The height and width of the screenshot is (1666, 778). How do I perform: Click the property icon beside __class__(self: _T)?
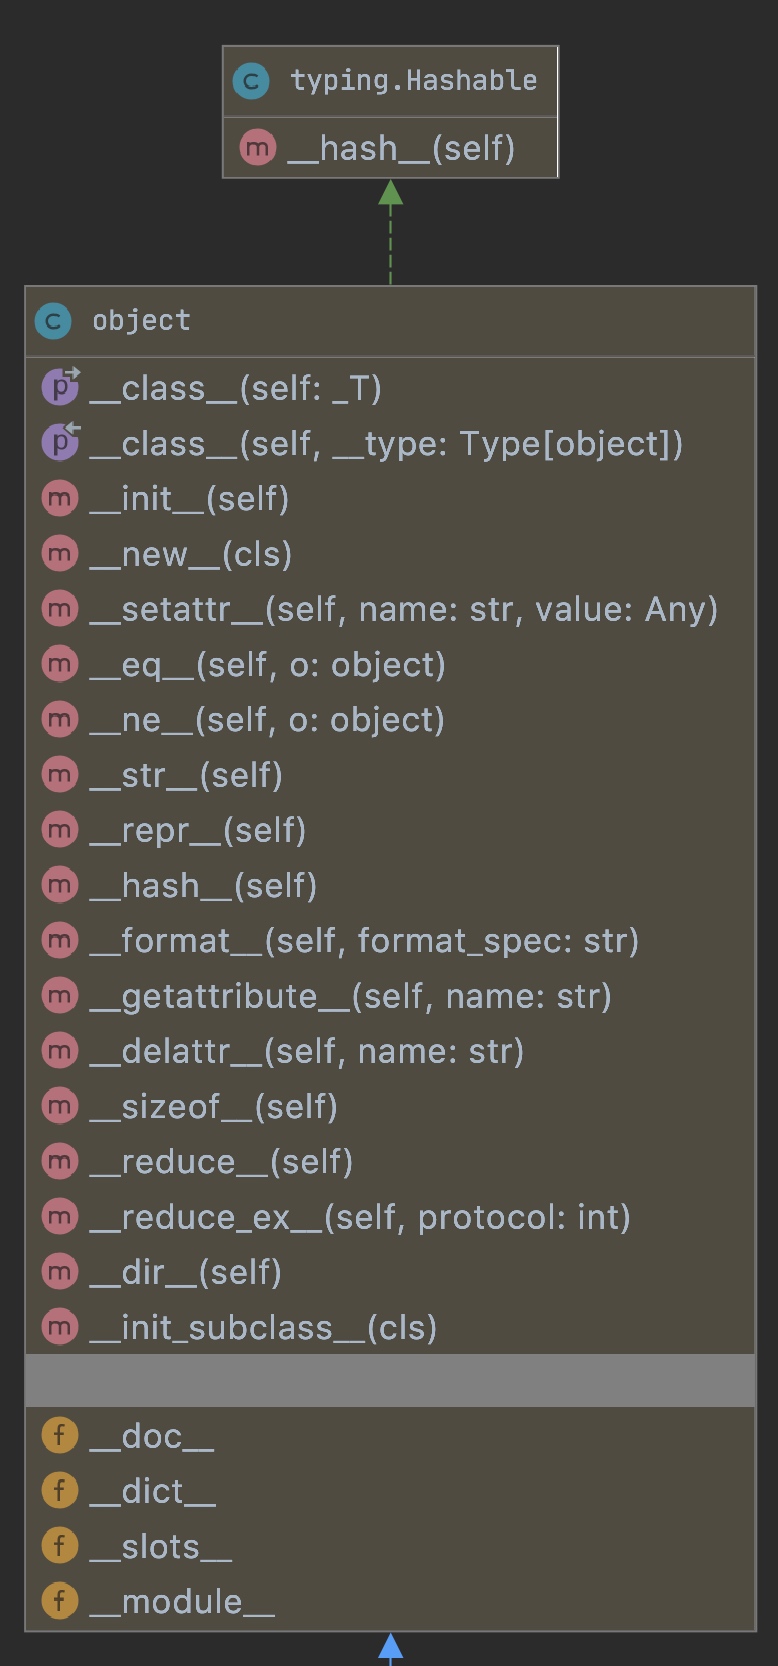60,387
